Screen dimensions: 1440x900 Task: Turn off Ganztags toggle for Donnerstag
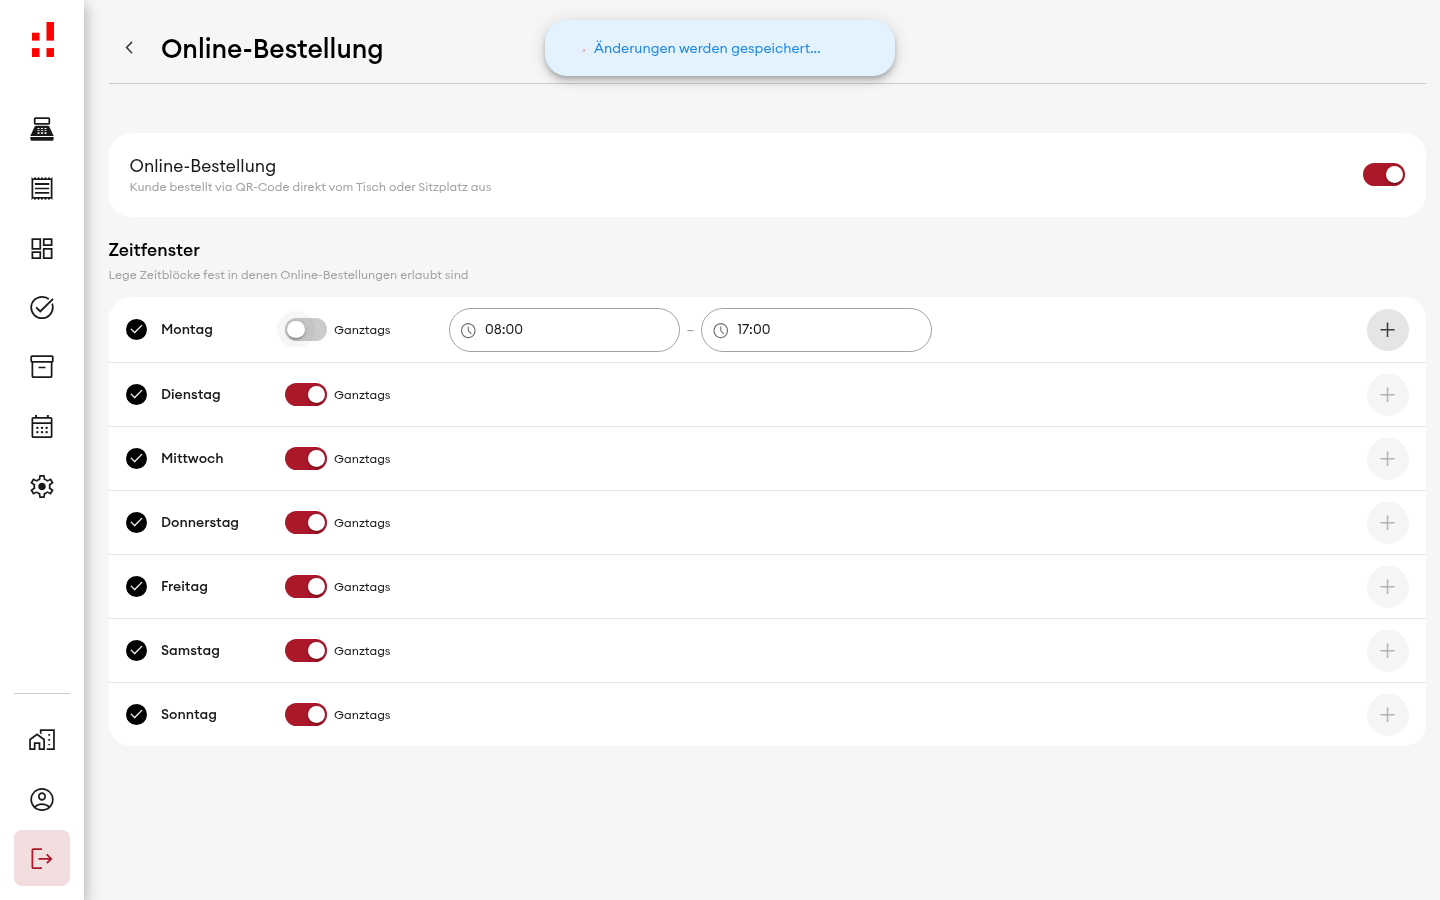306,522
